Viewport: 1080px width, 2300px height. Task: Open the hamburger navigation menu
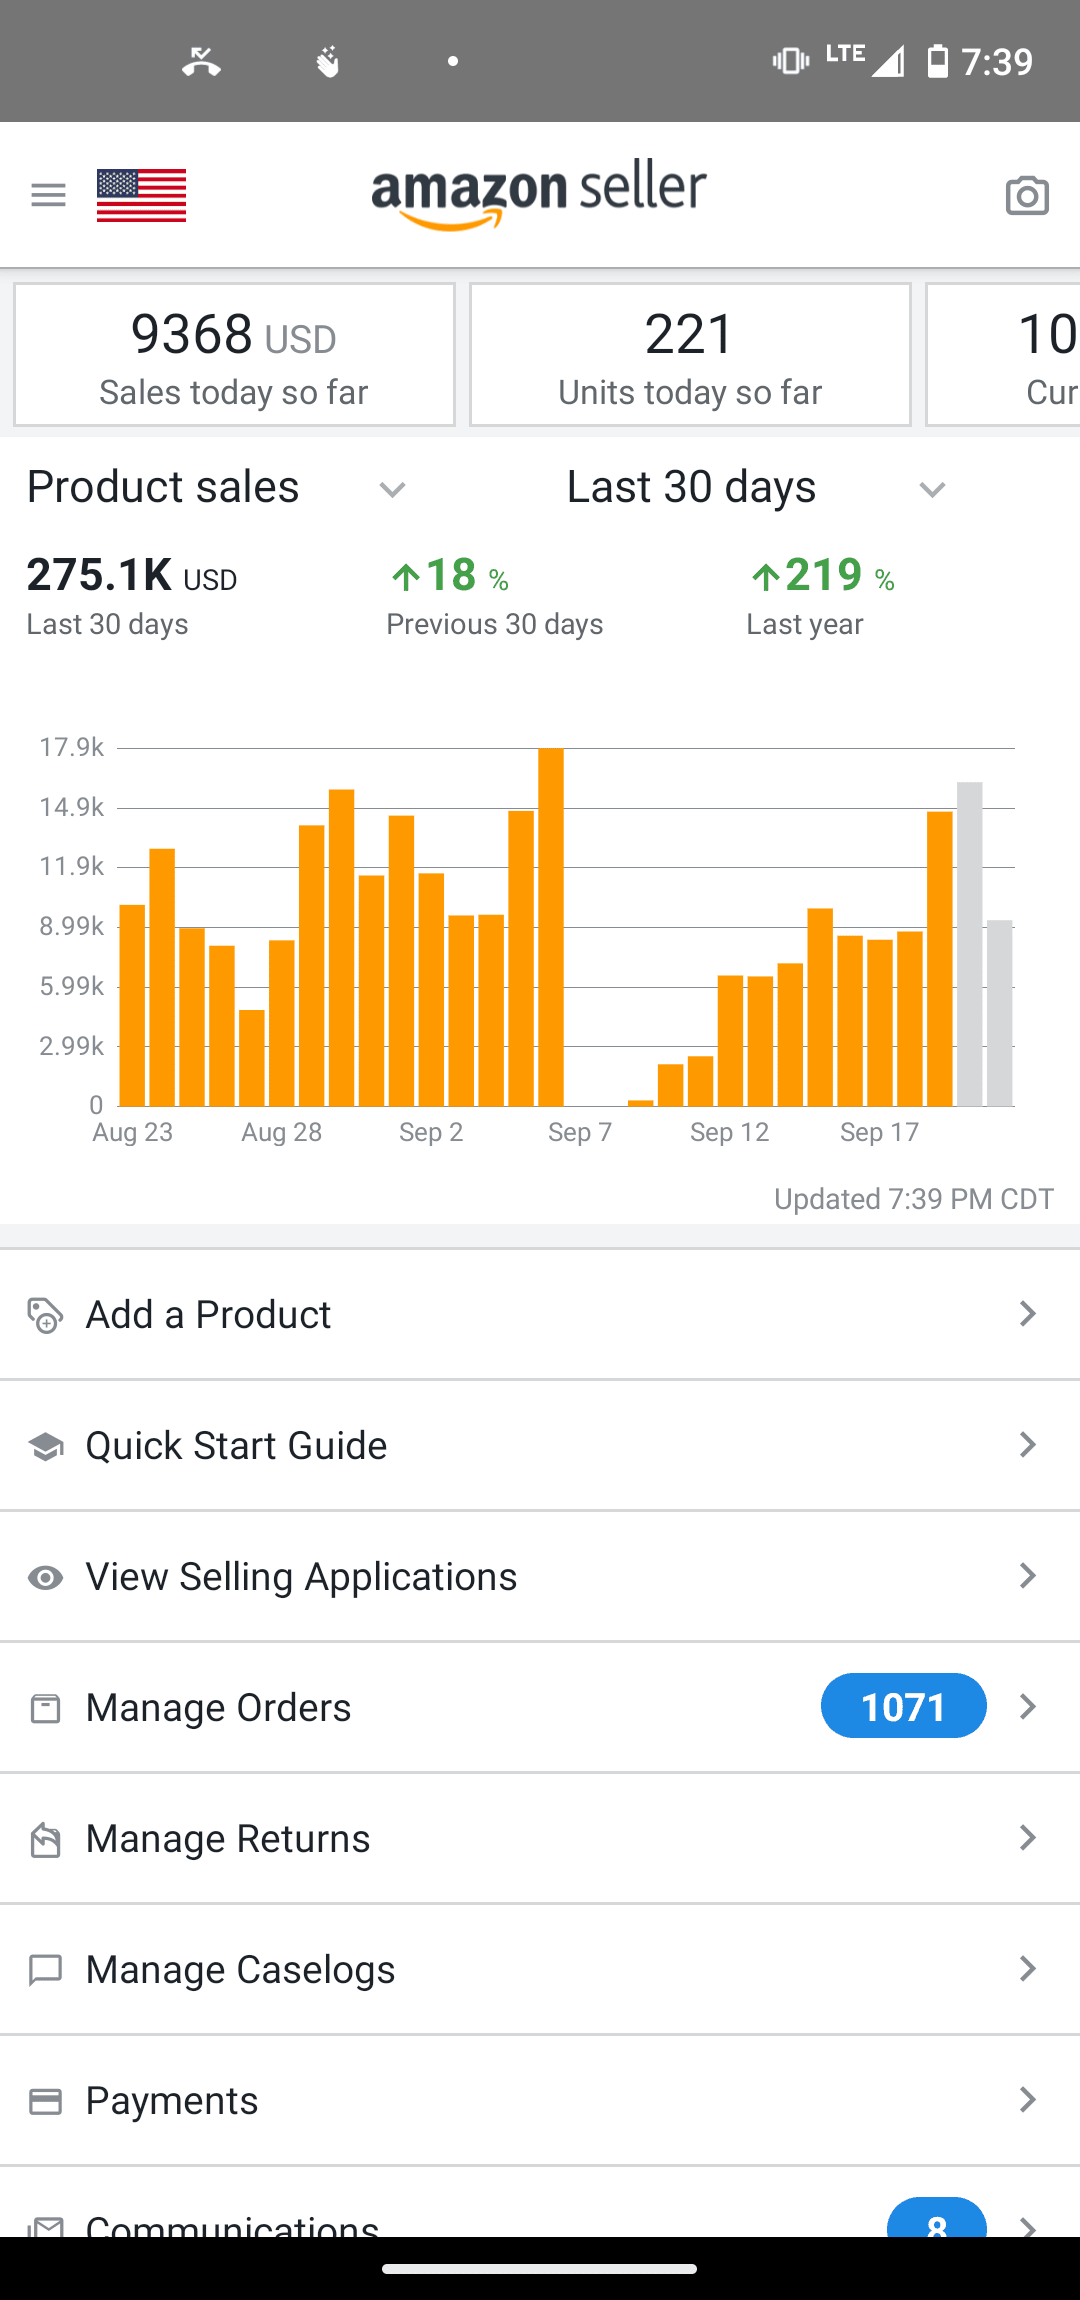[48, 195]
